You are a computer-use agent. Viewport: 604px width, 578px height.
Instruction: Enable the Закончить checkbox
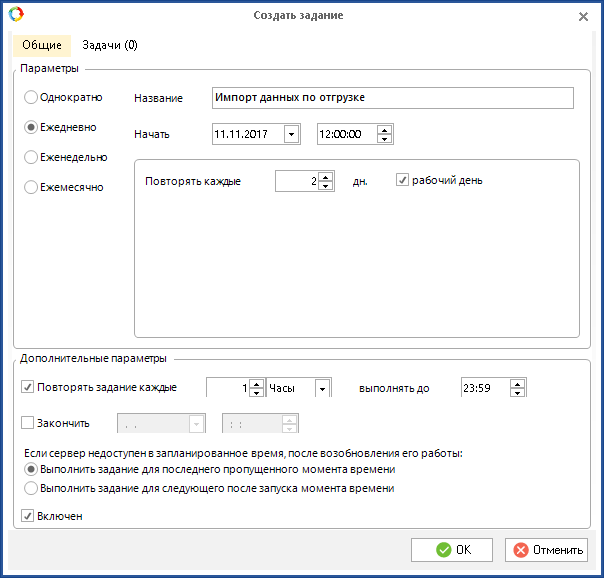tap(28, 423)
